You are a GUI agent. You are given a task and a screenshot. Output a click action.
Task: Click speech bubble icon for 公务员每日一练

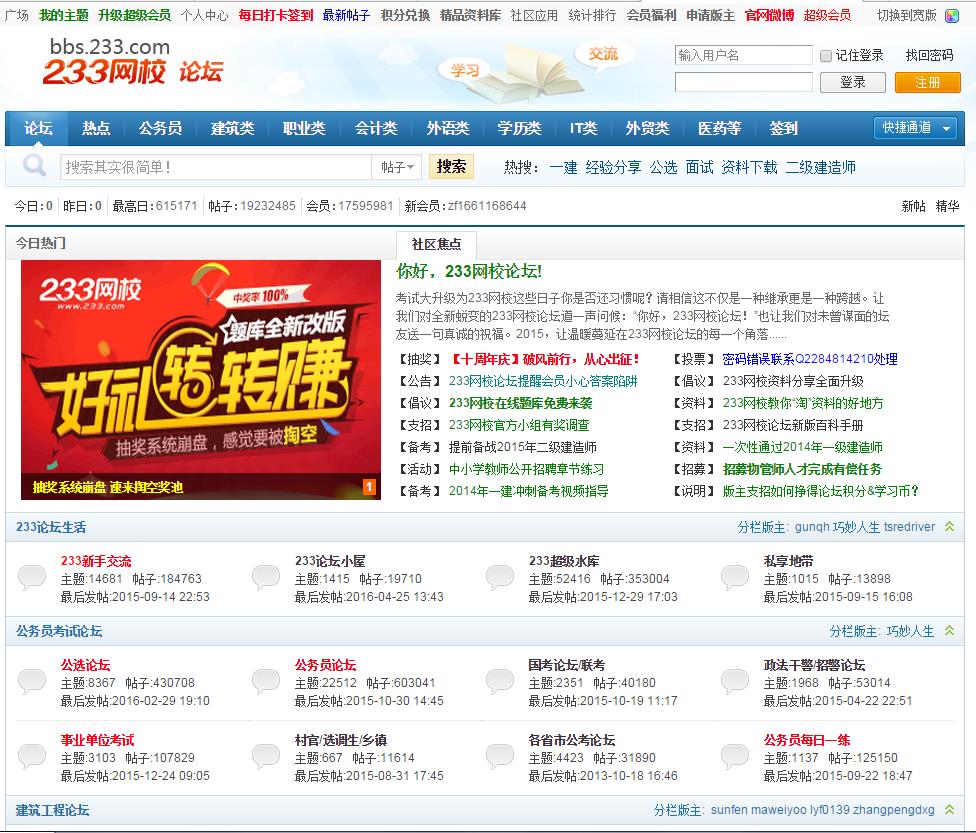click(x=734, y=756)
